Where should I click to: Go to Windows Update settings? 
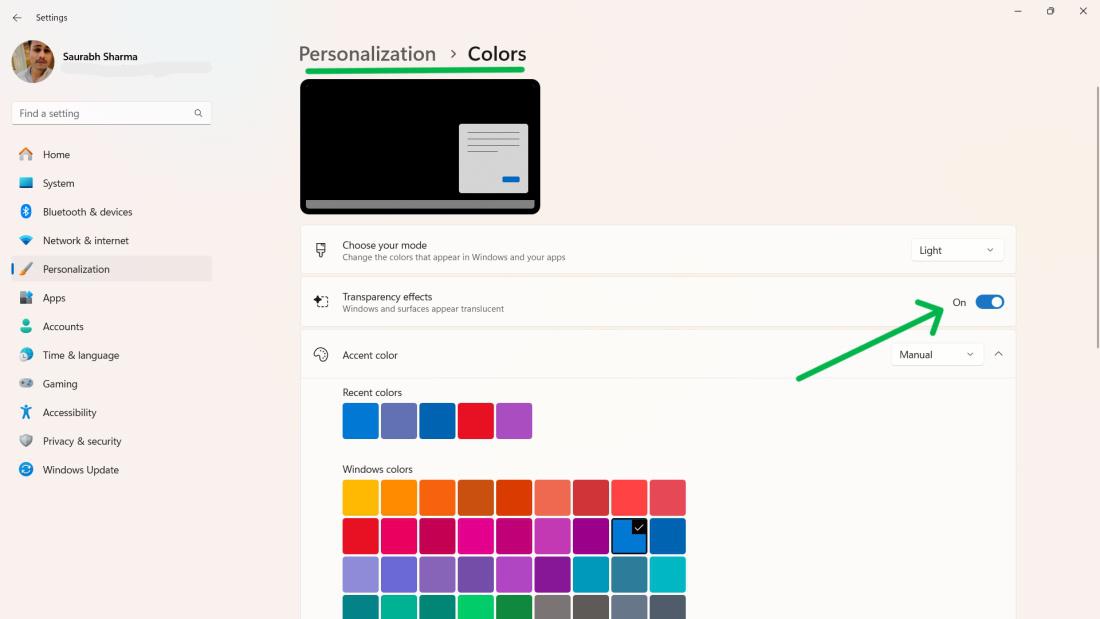point(112,470)
